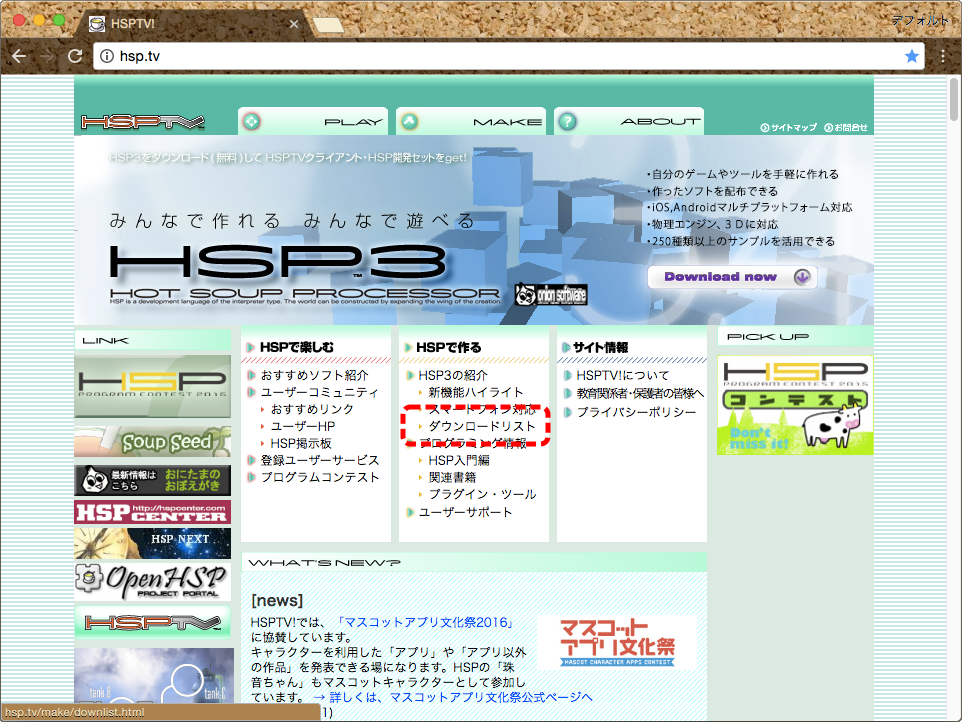
Task: Open プラグイン・ツール sub-link
Action: [x=482, y=494]
